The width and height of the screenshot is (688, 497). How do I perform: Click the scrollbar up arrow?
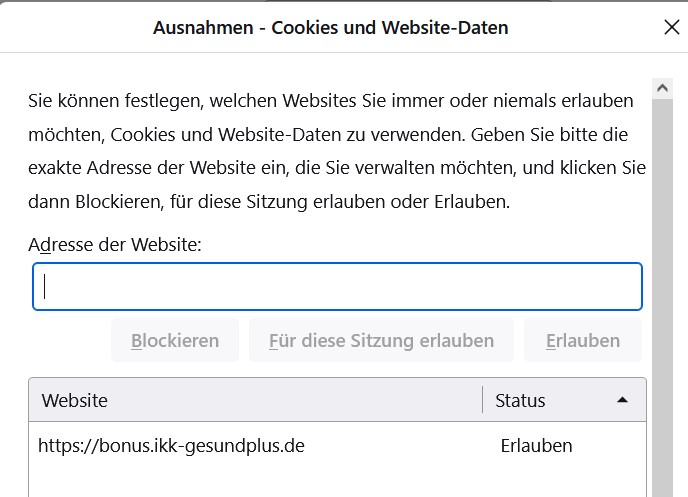[x=661, y=89]
